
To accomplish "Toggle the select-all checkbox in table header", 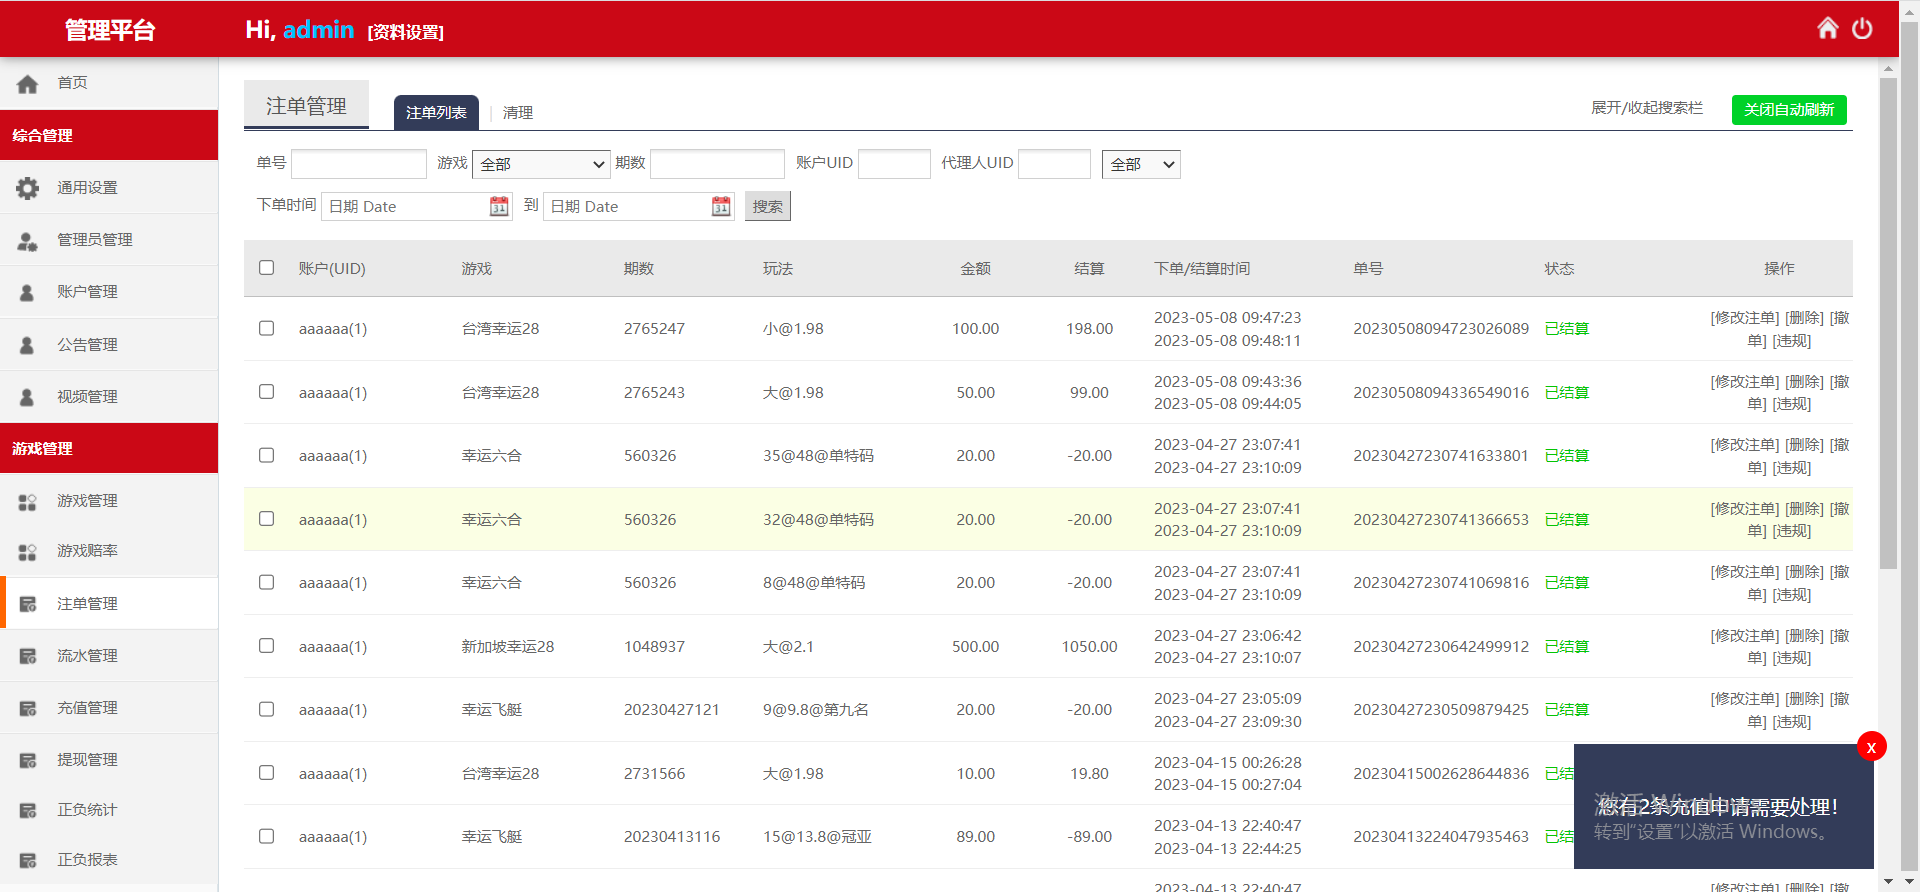I will coord(266,267).
